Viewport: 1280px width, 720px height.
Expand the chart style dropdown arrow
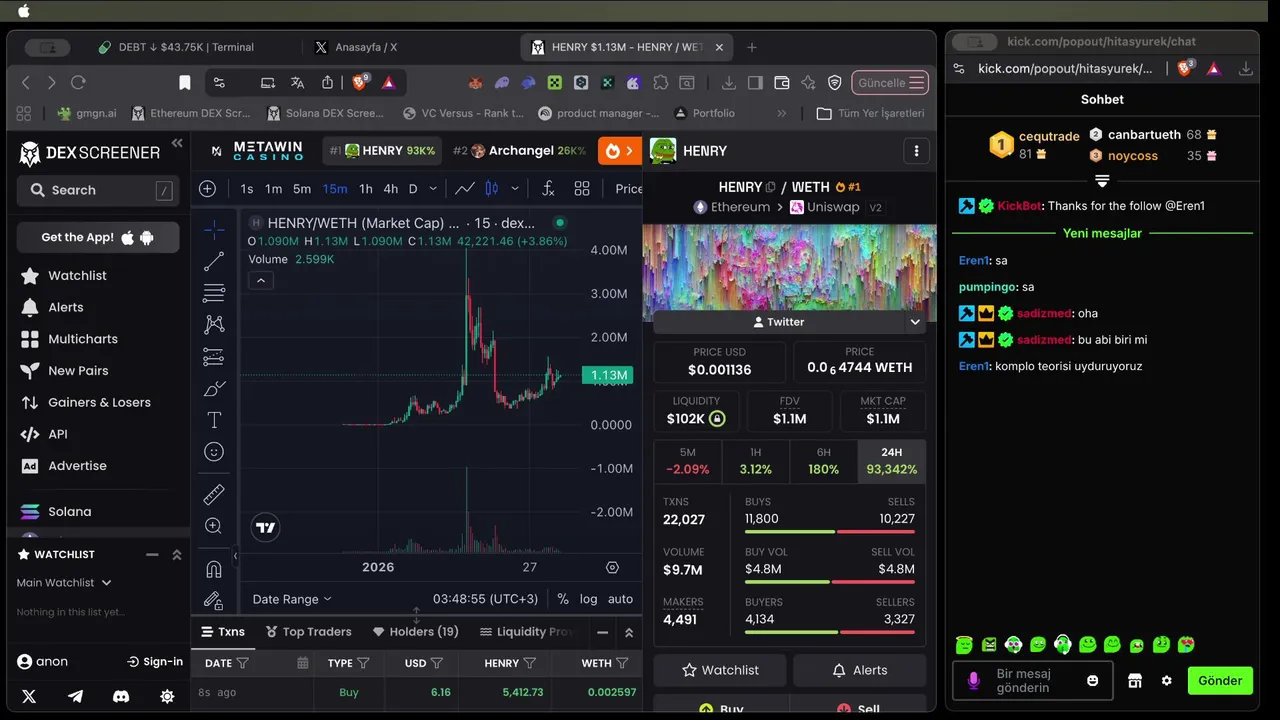point(515,188)
